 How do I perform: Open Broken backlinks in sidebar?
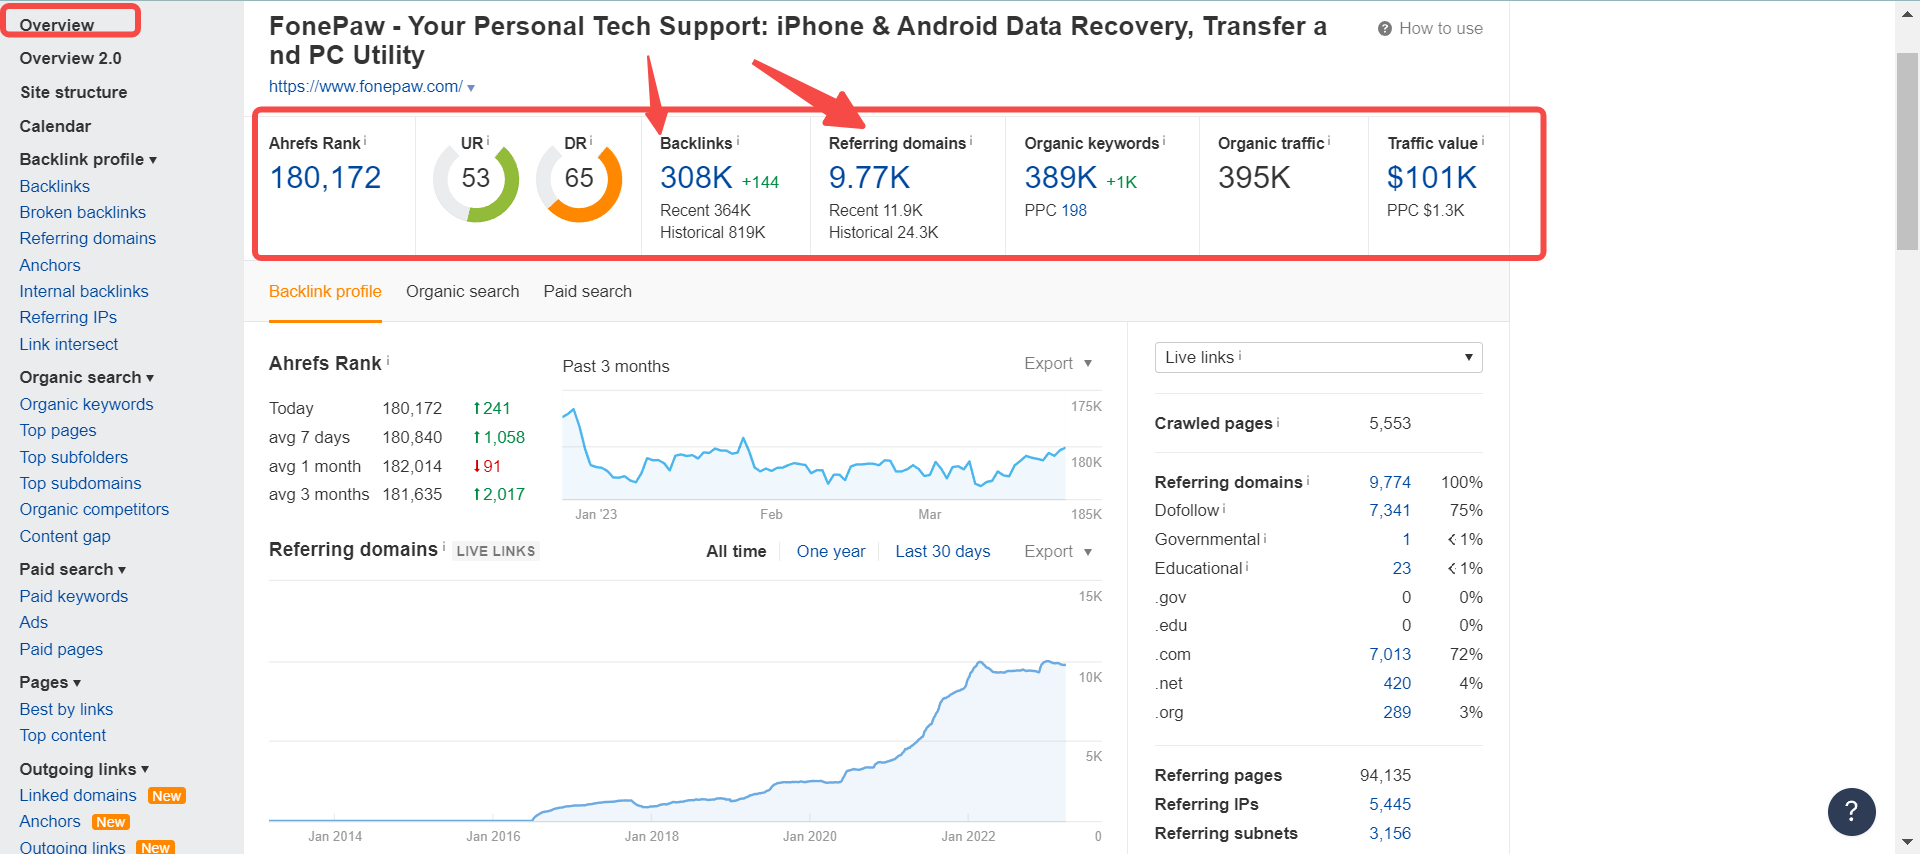pyautogui.click(x=82, y=212)
